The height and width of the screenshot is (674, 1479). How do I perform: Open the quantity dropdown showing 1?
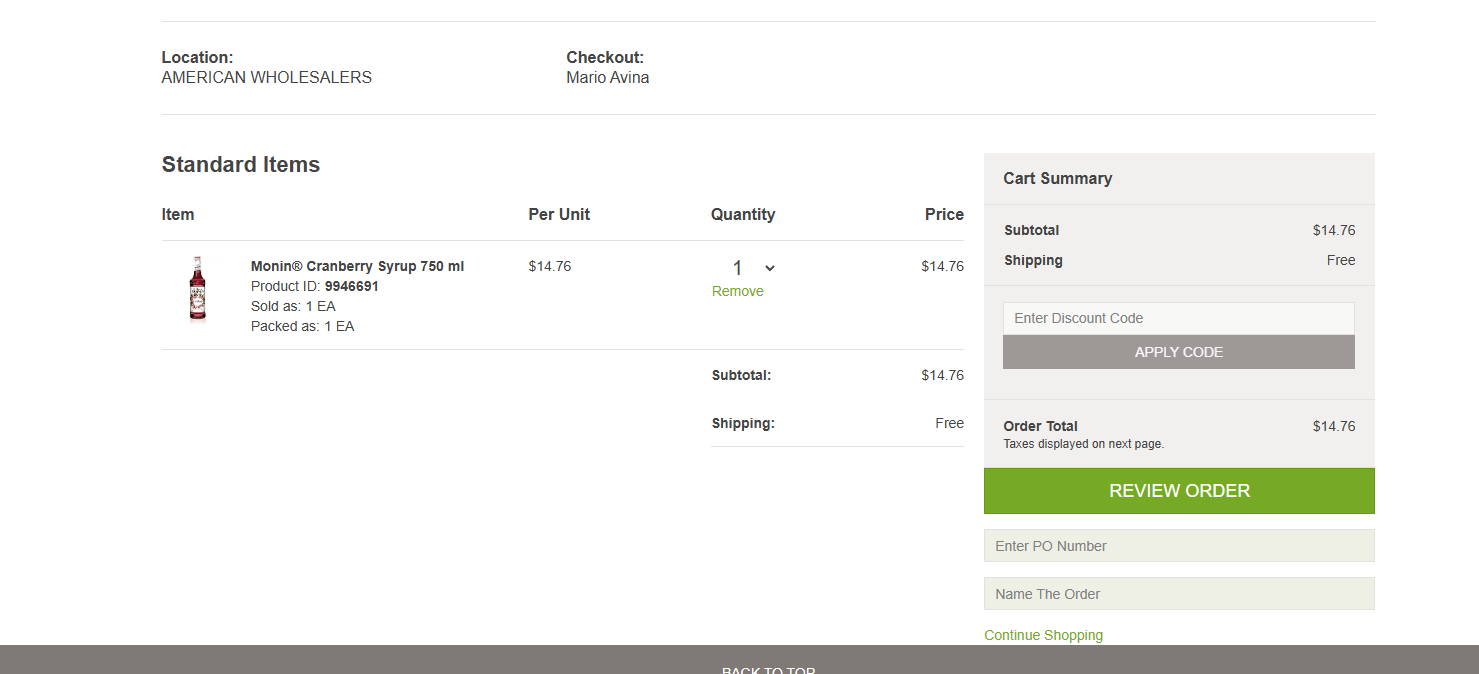(x=753, y=268)
